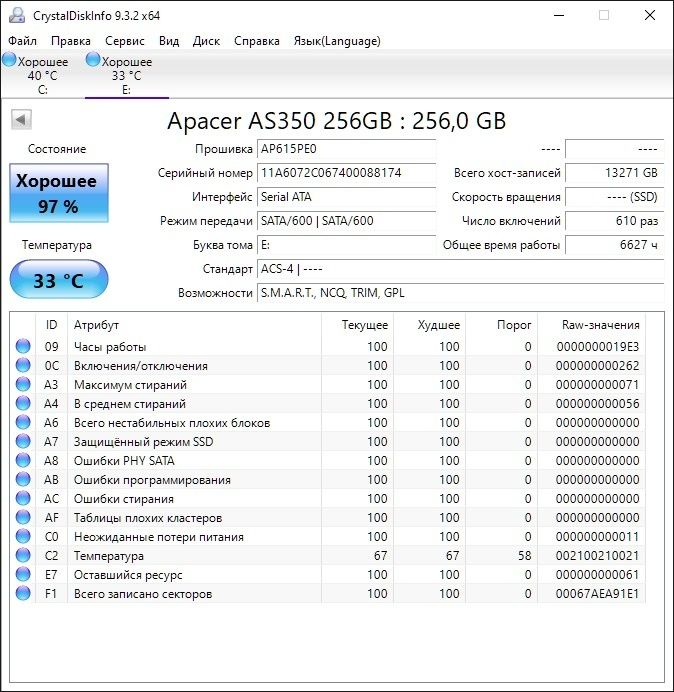Image resolution: width=674 pixels, height=692 pixels.
Task: Click the status orb for attribute C2 Температура
Action: point(23,555)
